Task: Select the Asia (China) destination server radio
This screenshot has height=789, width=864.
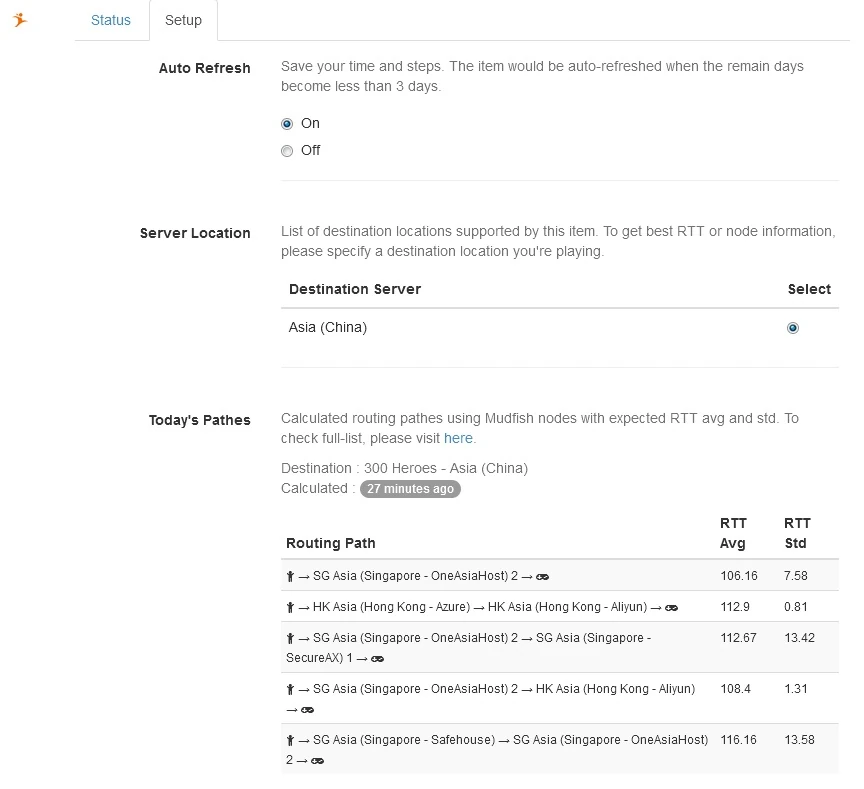Action: point(793,328)
